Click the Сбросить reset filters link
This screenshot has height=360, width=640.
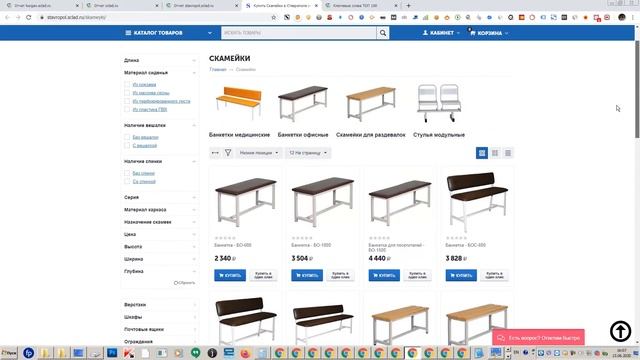[x=184, y=282]
